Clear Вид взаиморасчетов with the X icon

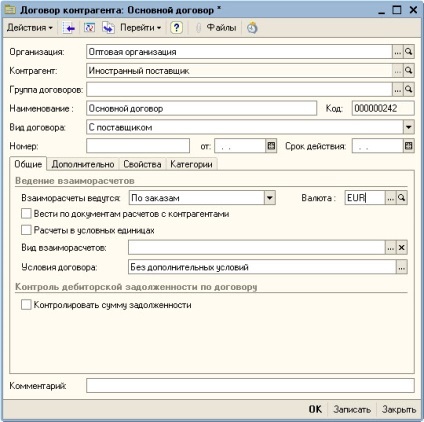click(x=402, y=248)
